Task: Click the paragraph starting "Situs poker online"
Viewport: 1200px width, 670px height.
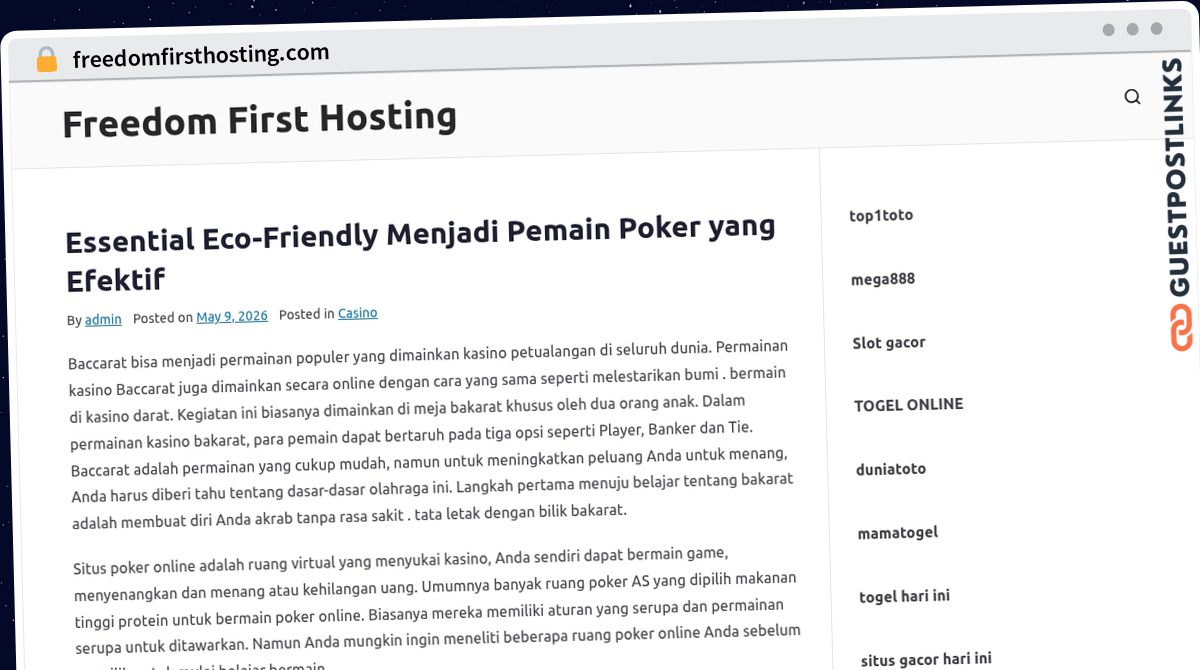Action: 438,610
